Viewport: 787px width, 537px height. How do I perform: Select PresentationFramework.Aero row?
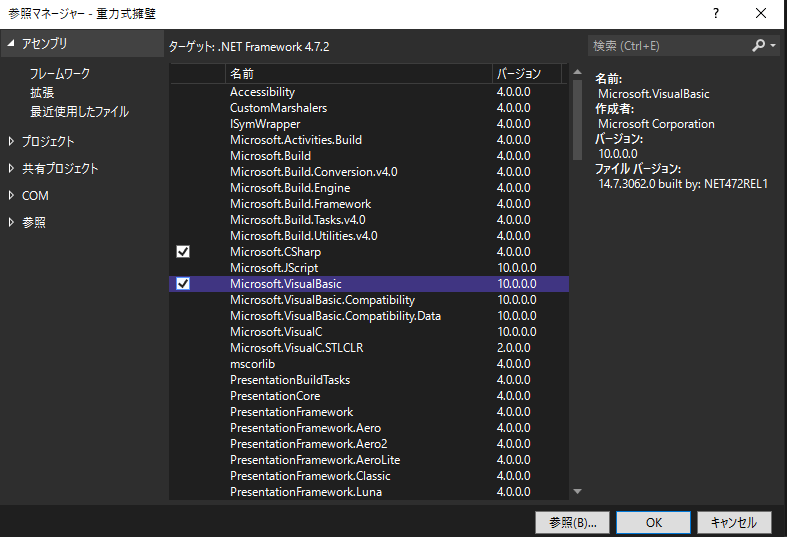pos(369,428)
